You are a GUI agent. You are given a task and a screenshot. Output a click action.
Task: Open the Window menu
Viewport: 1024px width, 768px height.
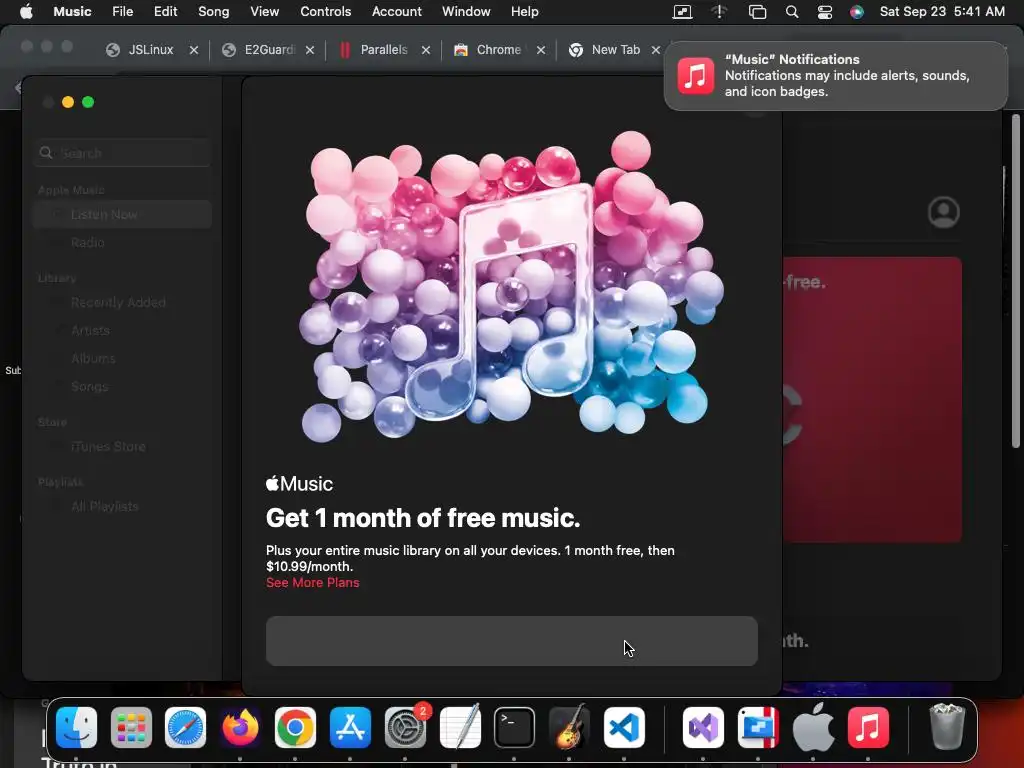click(x=466, y=11)
